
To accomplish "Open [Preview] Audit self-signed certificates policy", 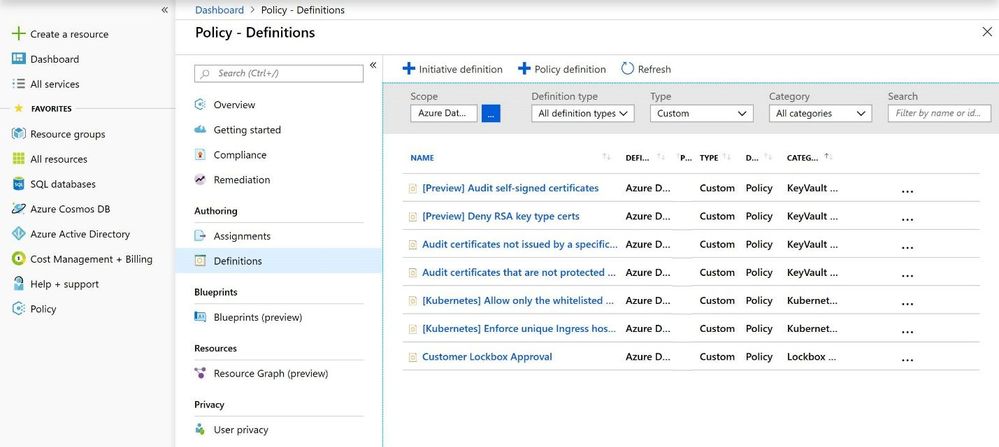I will pyautogui.click(x=510, y=188).
